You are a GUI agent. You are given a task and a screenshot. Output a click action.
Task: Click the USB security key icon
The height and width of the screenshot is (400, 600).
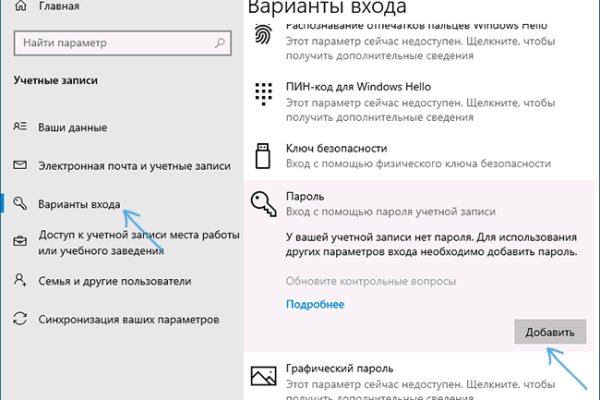[264, 155]
